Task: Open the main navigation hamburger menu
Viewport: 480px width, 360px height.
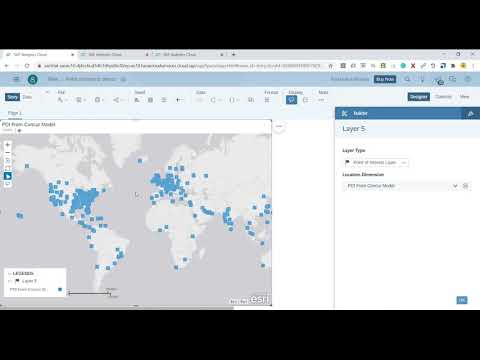Action: (16, 79)
